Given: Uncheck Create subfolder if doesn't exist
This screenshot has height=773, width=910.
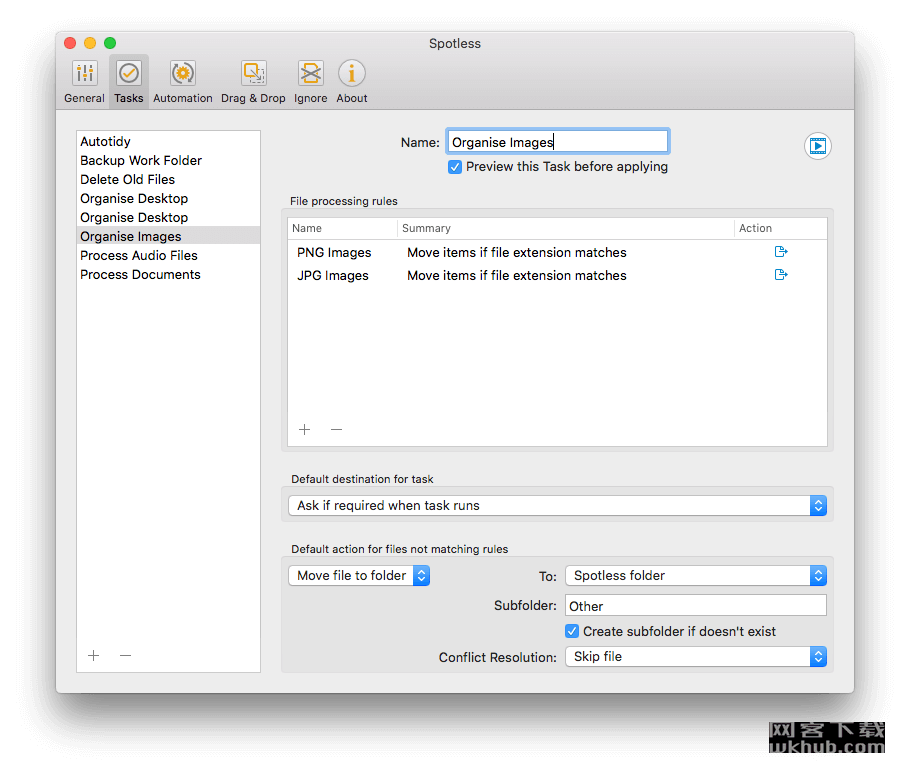Looking at the screenshot, I should pos(572,631).
